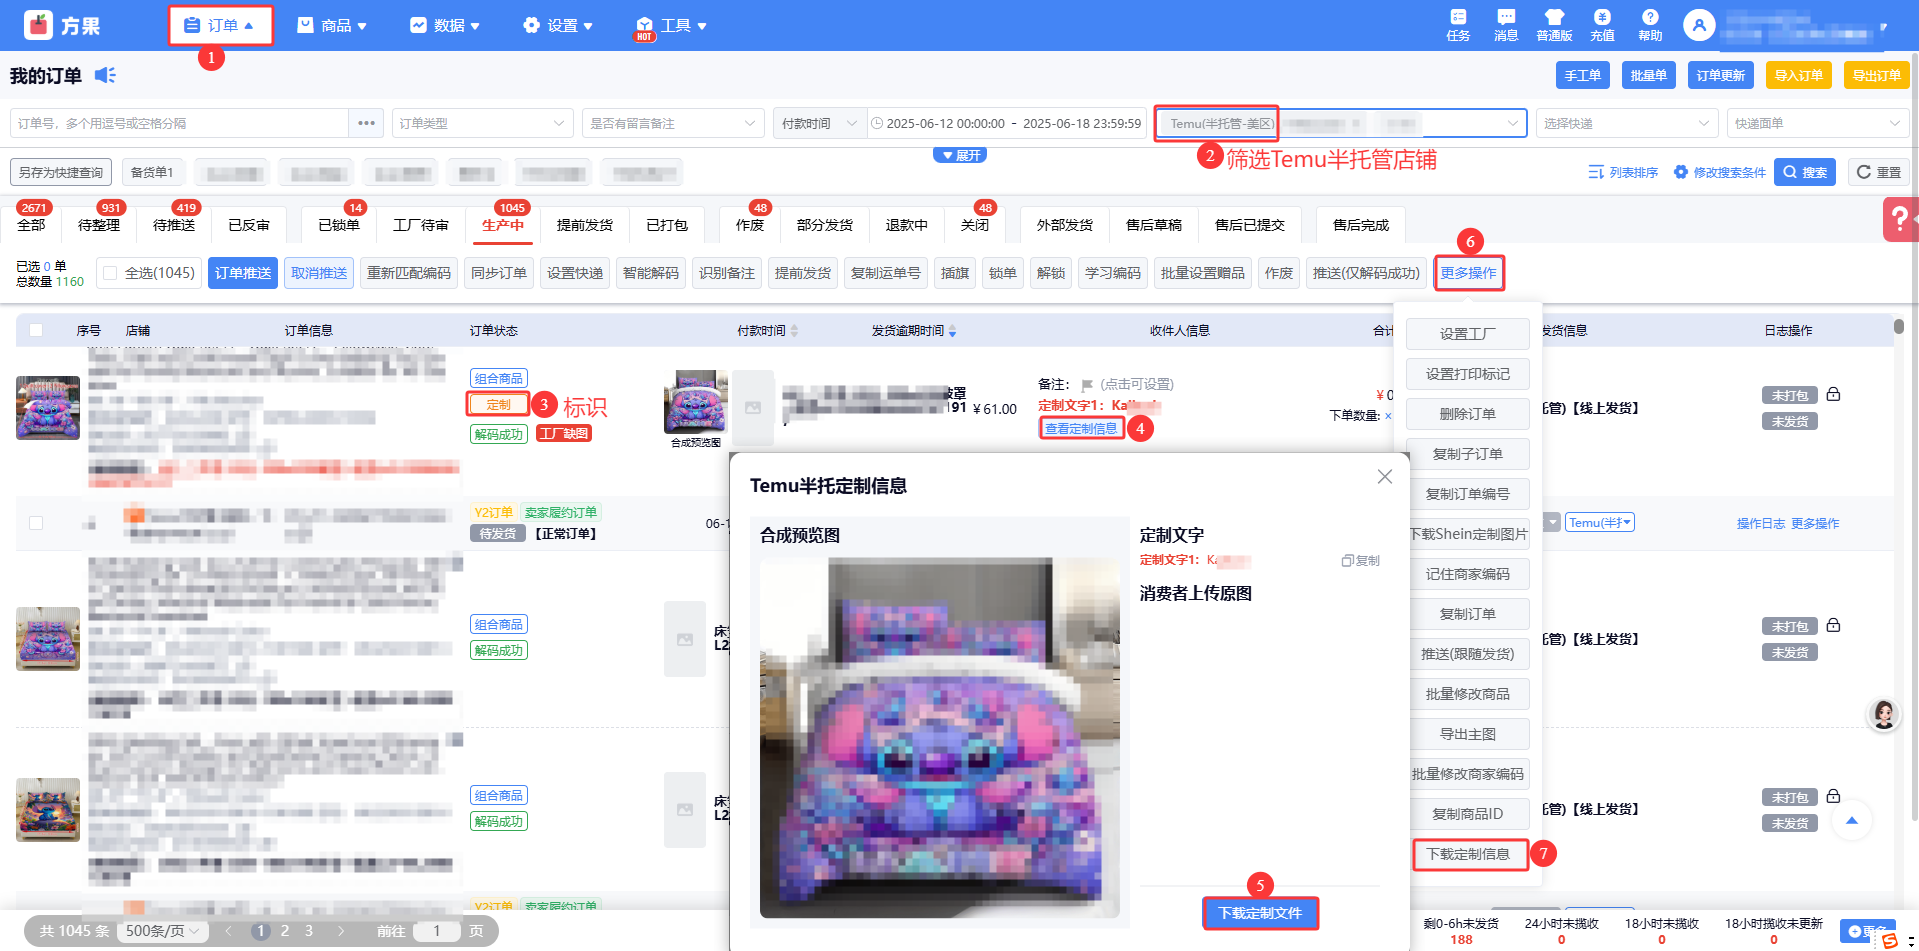Open the 选择快递 dropdown

(1627, 123)
